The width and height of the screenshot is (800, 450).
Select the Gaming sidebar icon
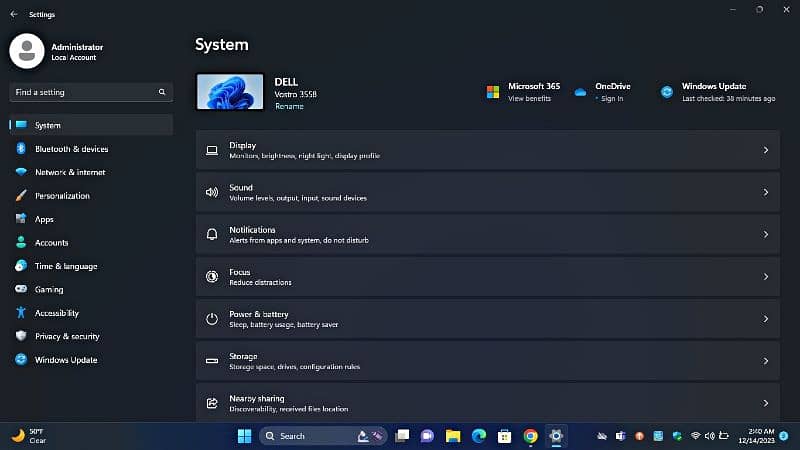point(20,289)
